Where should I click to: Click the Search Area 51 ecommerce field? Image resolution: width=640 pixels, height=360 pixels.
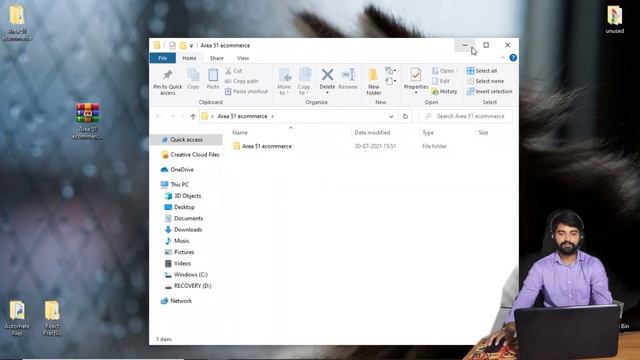pos(465,116)
